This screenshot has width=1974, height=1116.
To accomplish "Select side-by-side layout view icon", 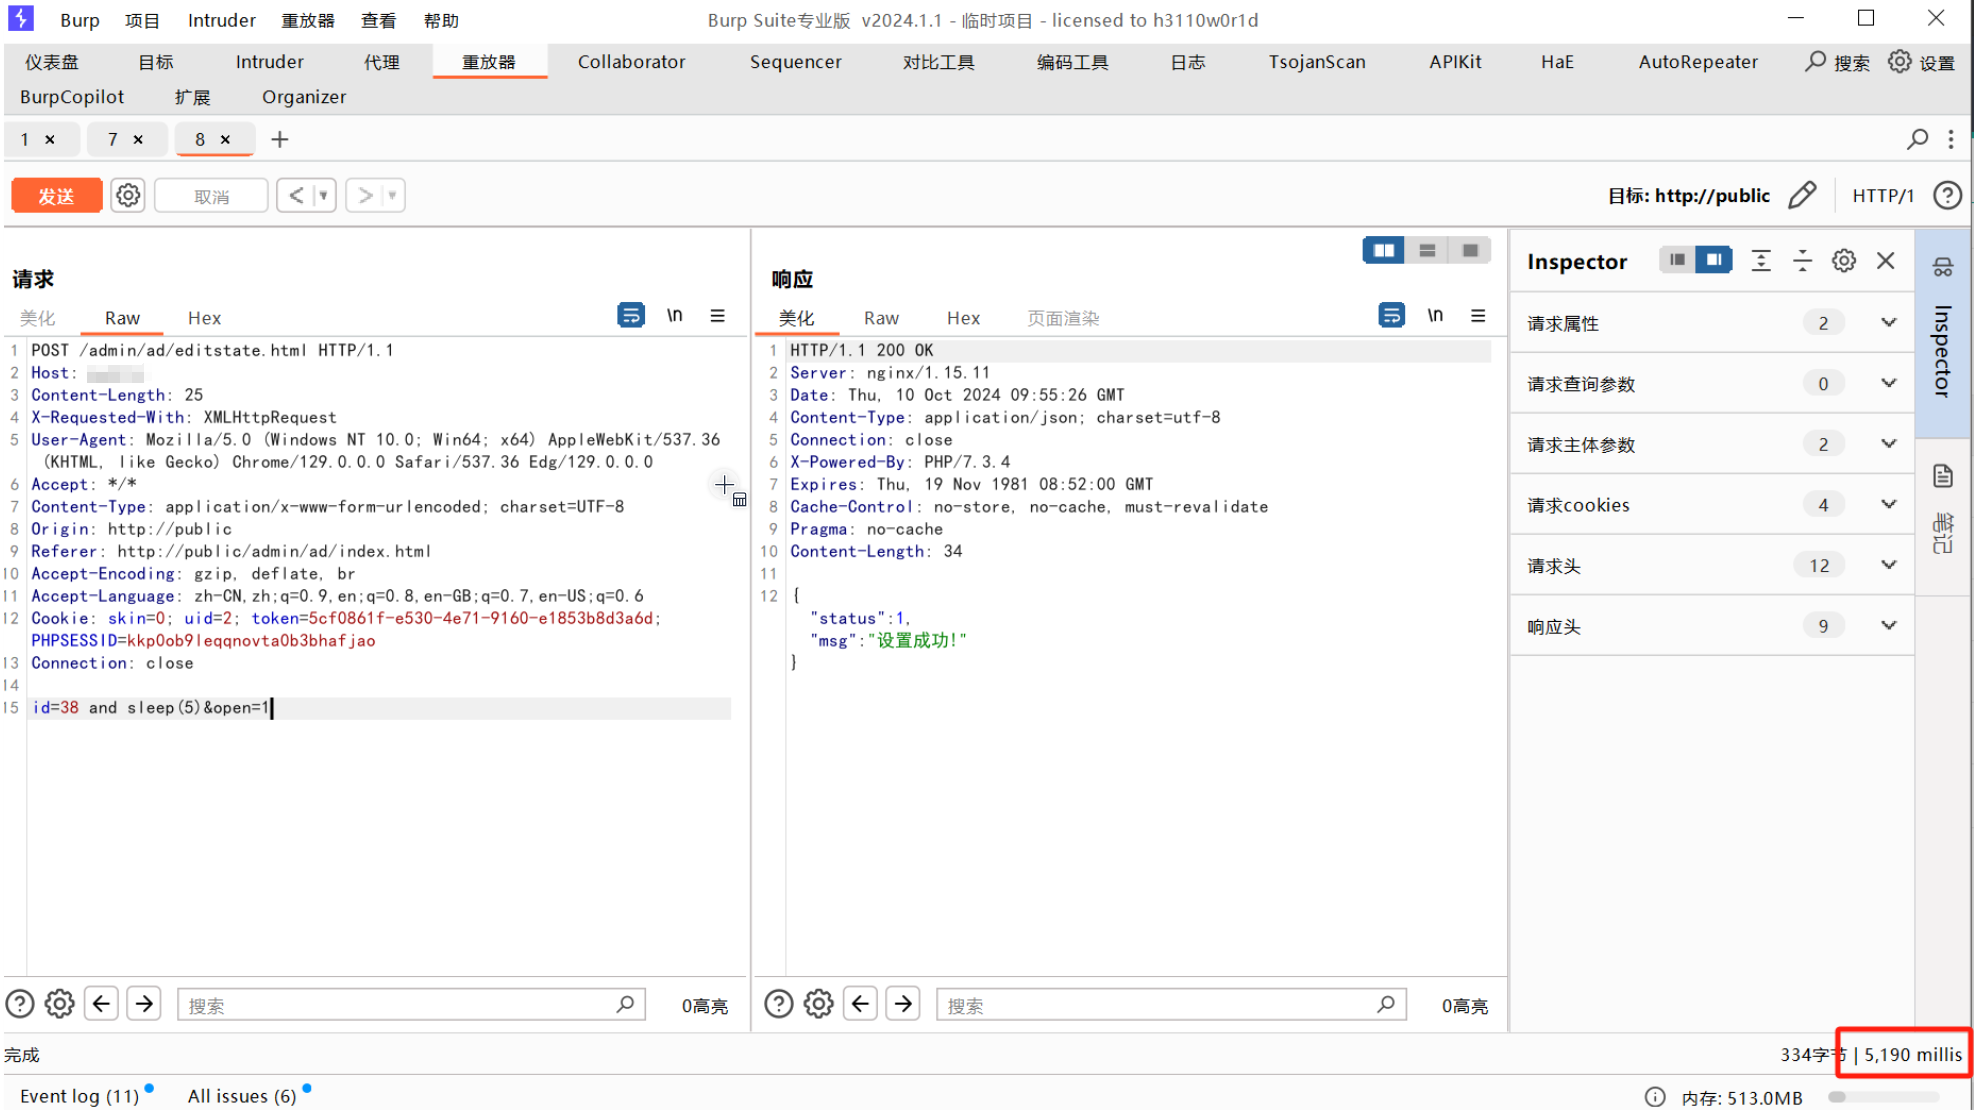I will (x=1384, y=250).
